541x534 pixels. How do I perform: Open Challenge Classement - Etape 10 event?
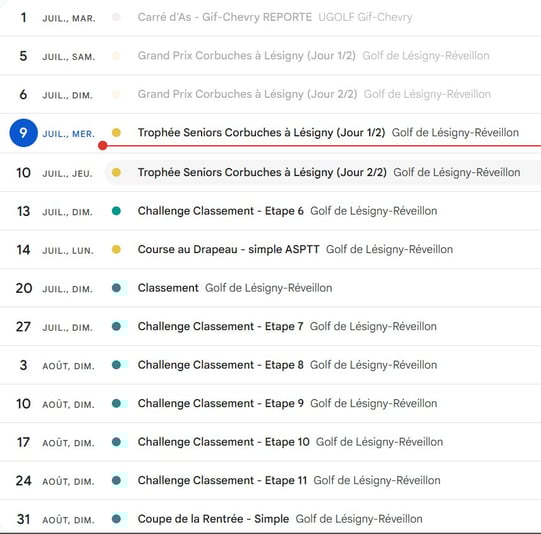(223, 442)
